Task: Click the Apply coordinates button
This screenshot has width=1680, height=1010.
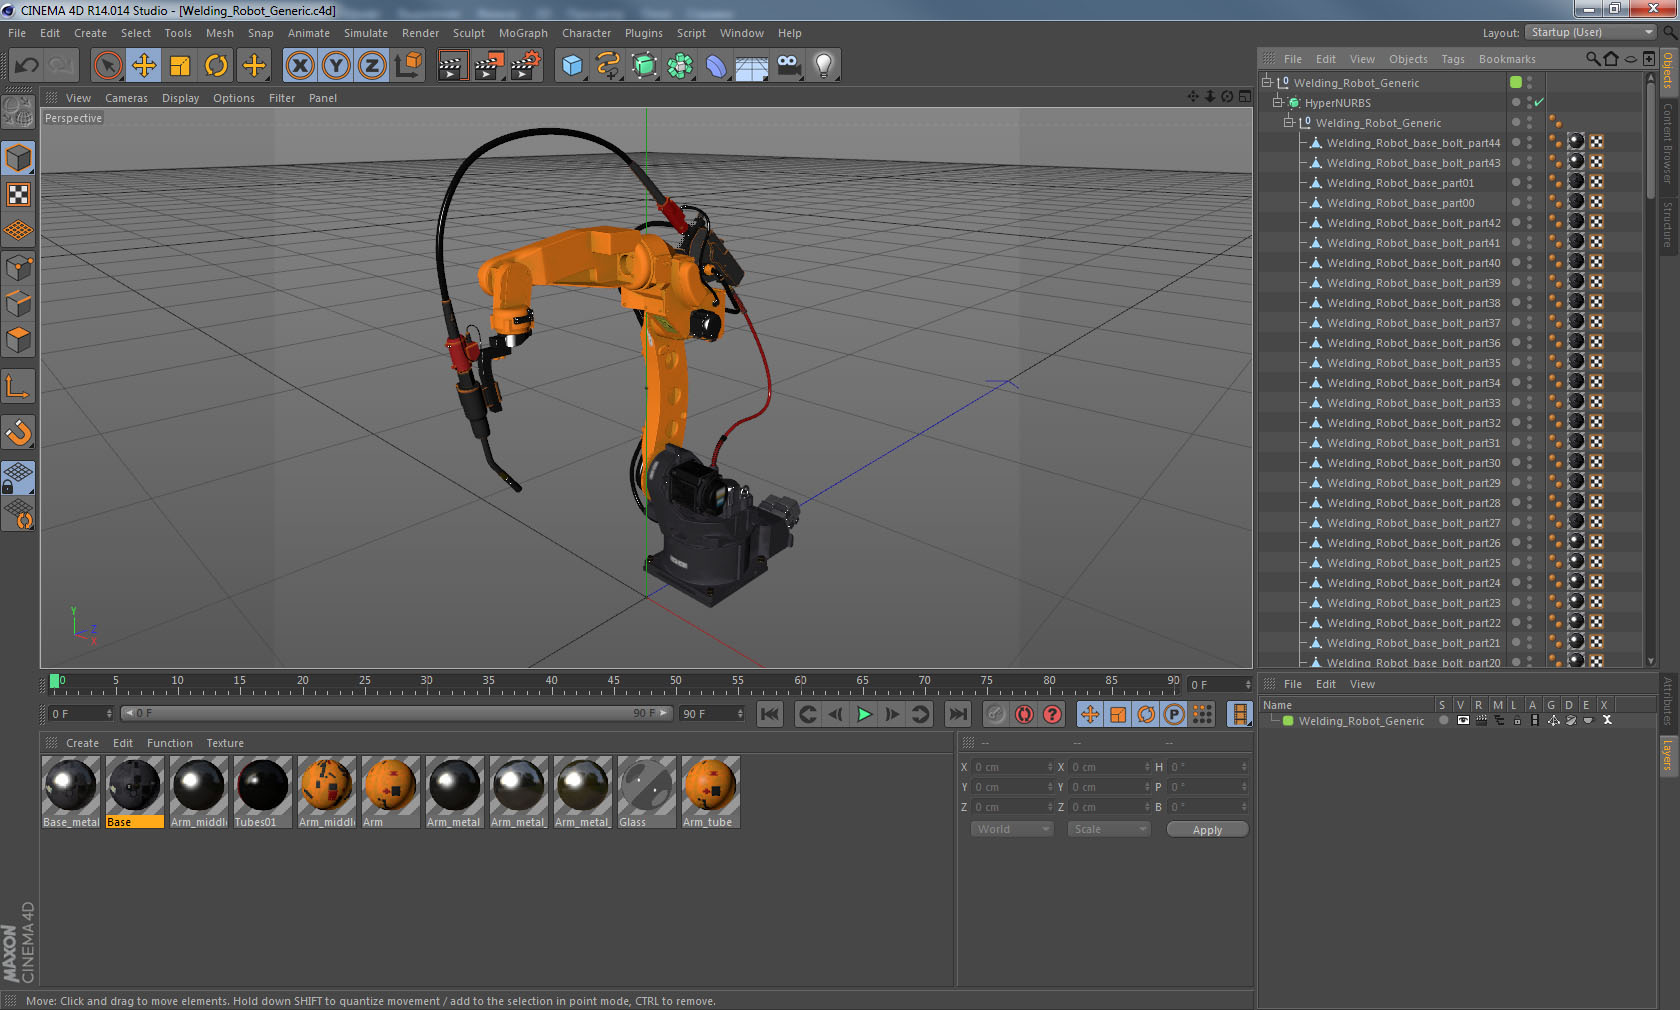Action: tap(1207, 829)
